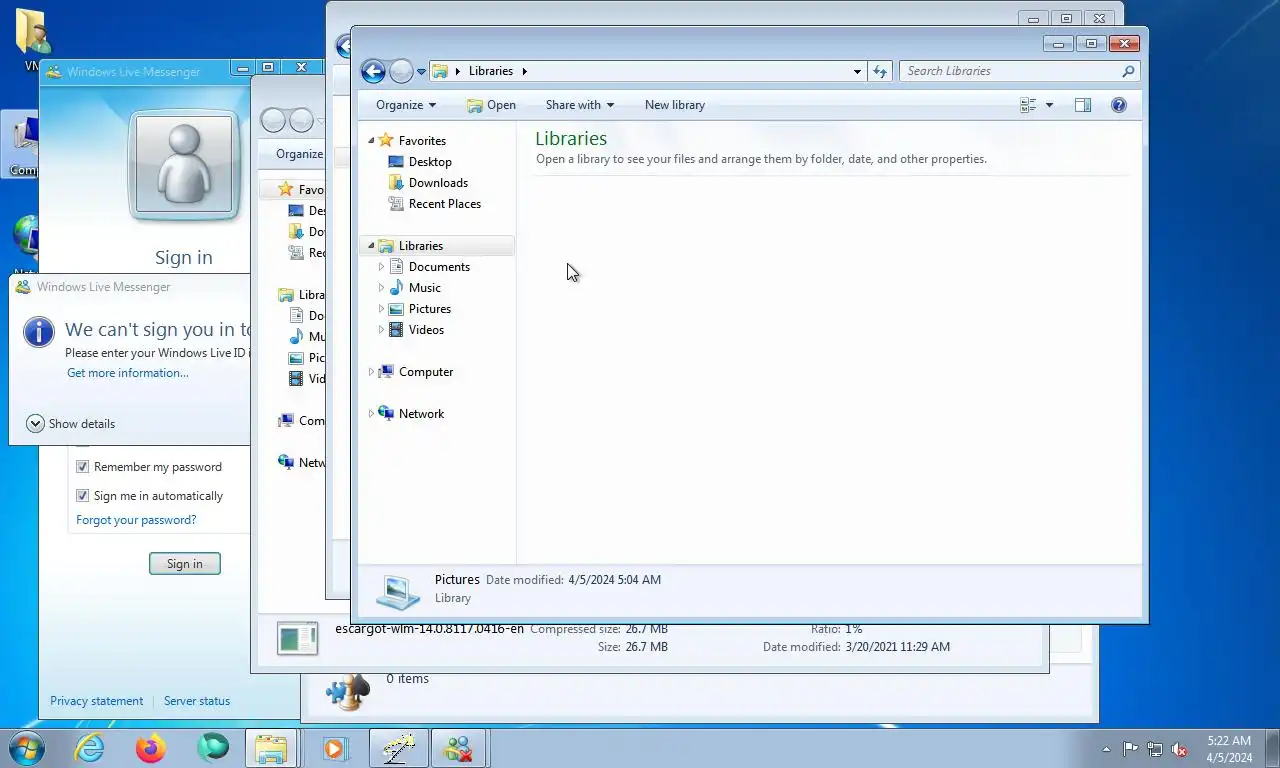Click the Pictures library icon
Viewport: 1280px width, 768px height.
pos(396,309)
